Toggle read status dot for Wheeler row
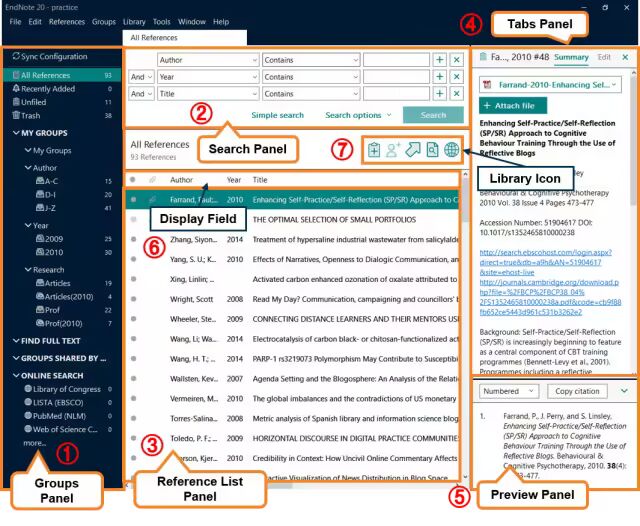The width and height of the screenshot is (640, 526). pos(133,319)
